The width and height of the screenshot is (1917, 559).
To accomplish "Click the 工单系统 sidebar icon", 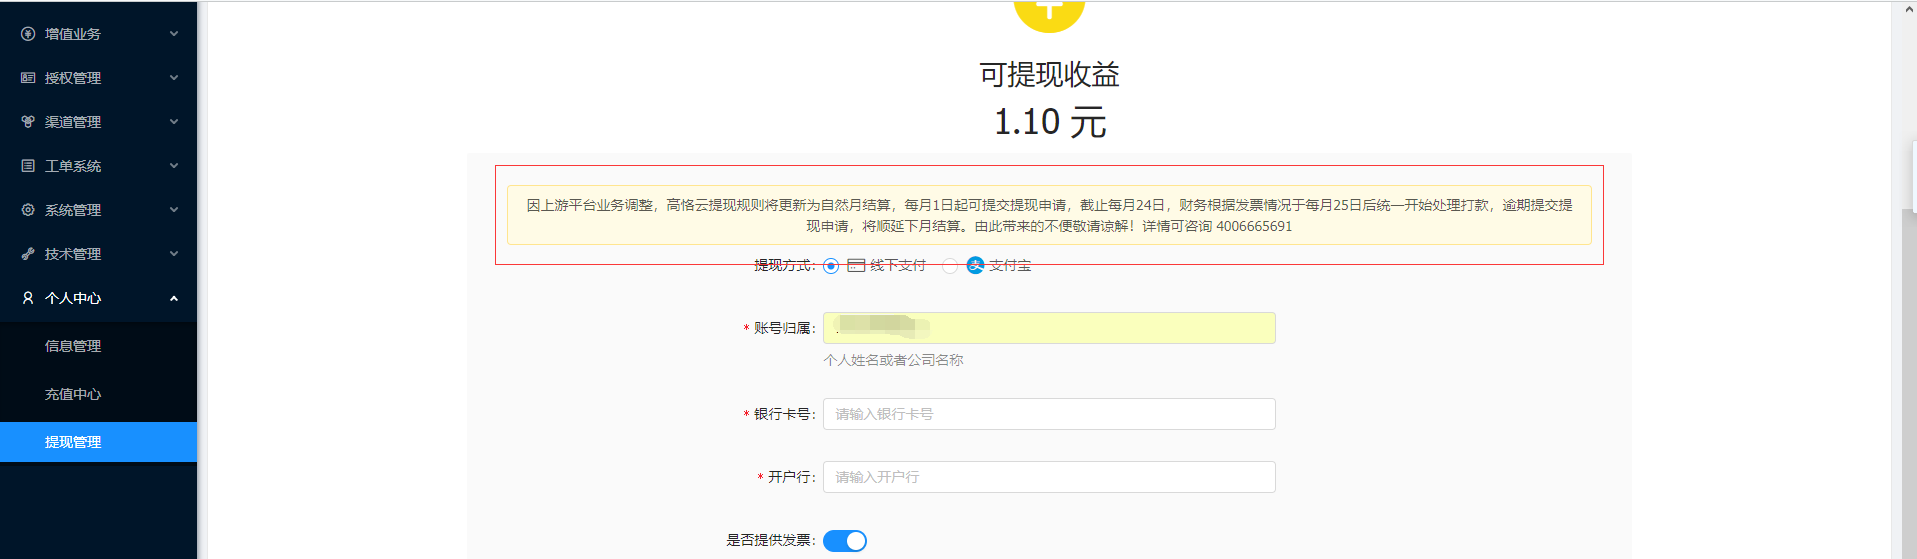I will (x=28, y=166).
